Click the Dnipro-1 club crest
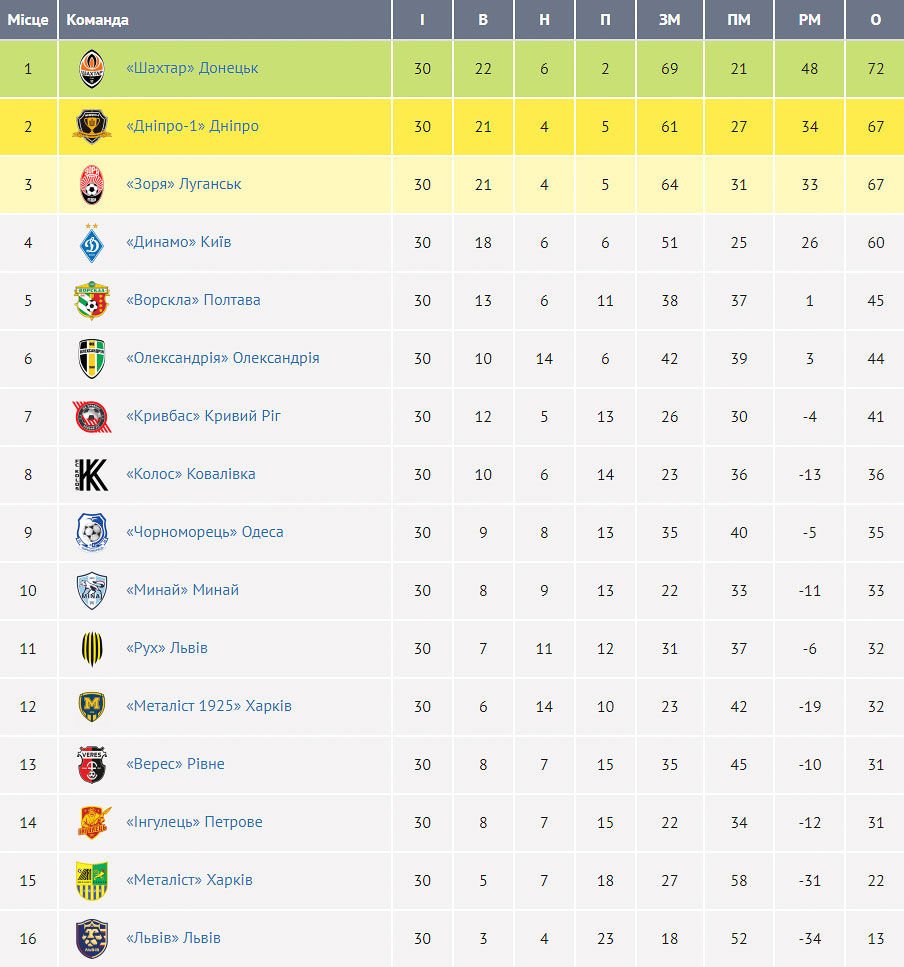Image resolution: width=904 pixels, height=967 pixels. pyautogui.click(x=92, y=126)
